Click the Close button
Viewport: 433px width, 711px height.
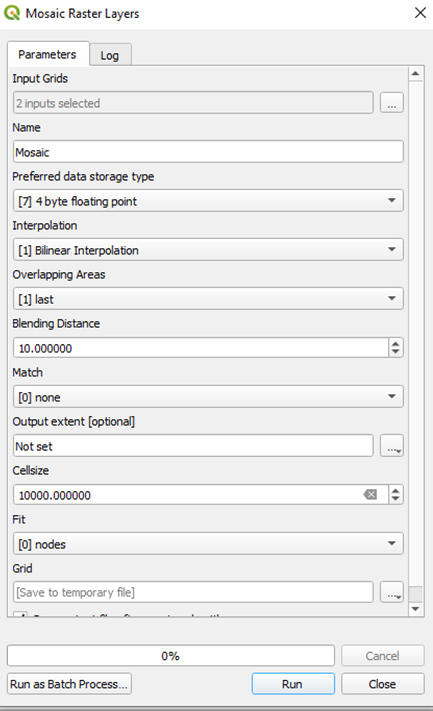(383, 684)
